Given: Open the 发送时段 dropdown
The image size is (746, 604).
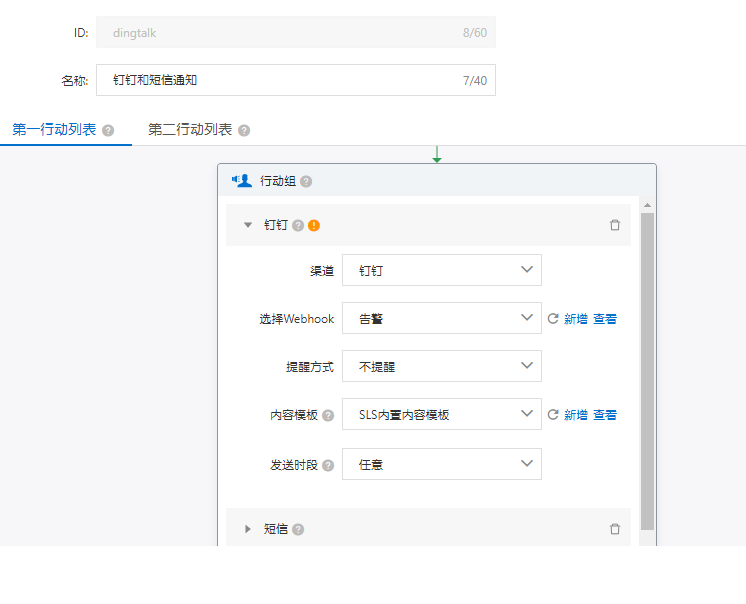Looking at the screenshot, I should 441,464.
